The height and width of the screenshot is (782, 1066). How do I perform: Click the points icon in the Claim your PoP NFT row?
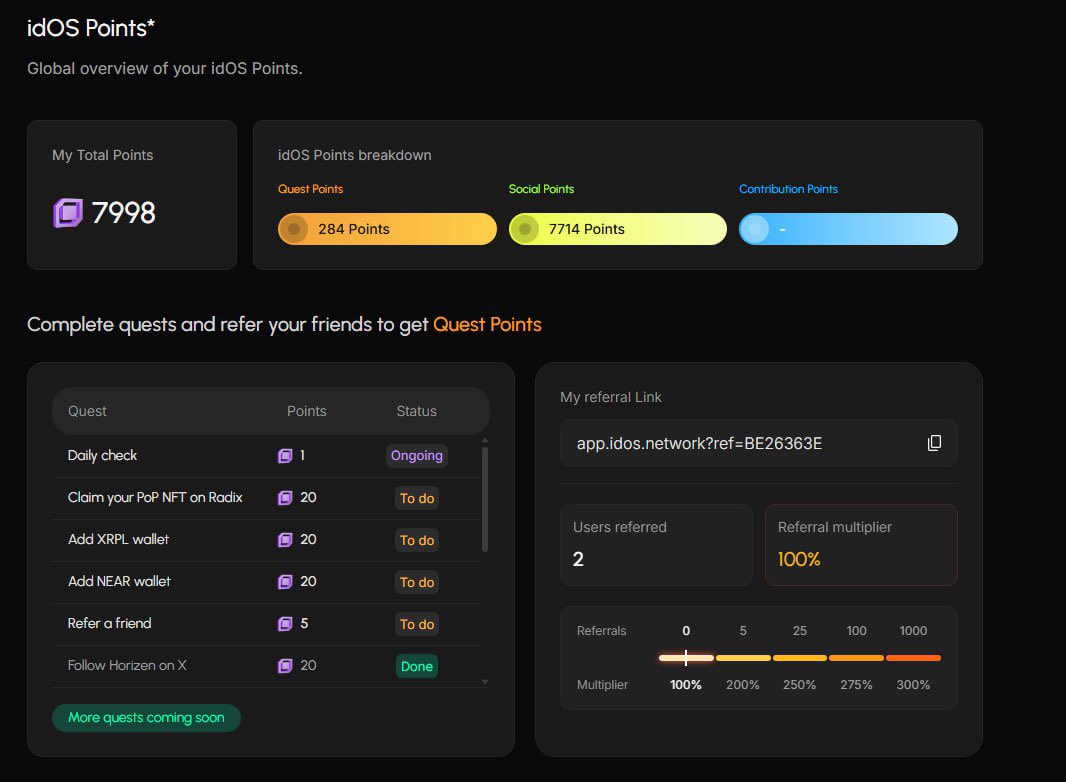285,498
